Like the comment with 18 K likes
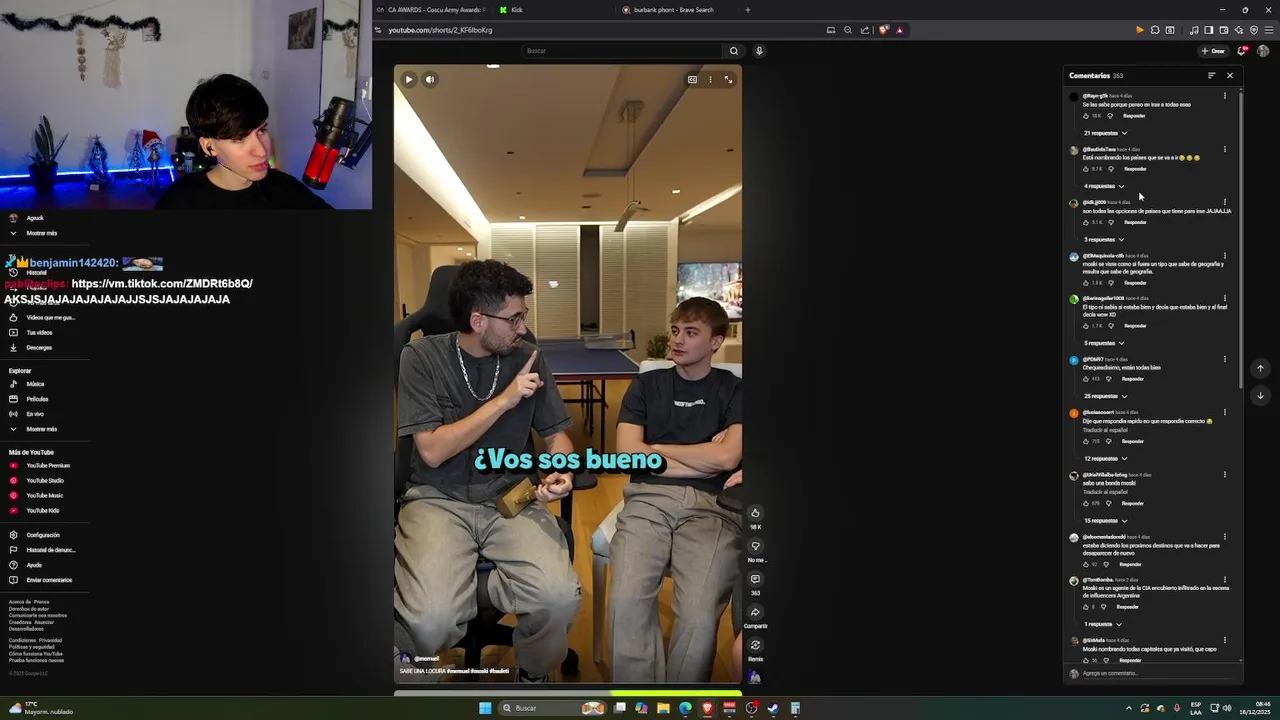The height and width of the screenshot is (720, 1280). click(1087, 116)
